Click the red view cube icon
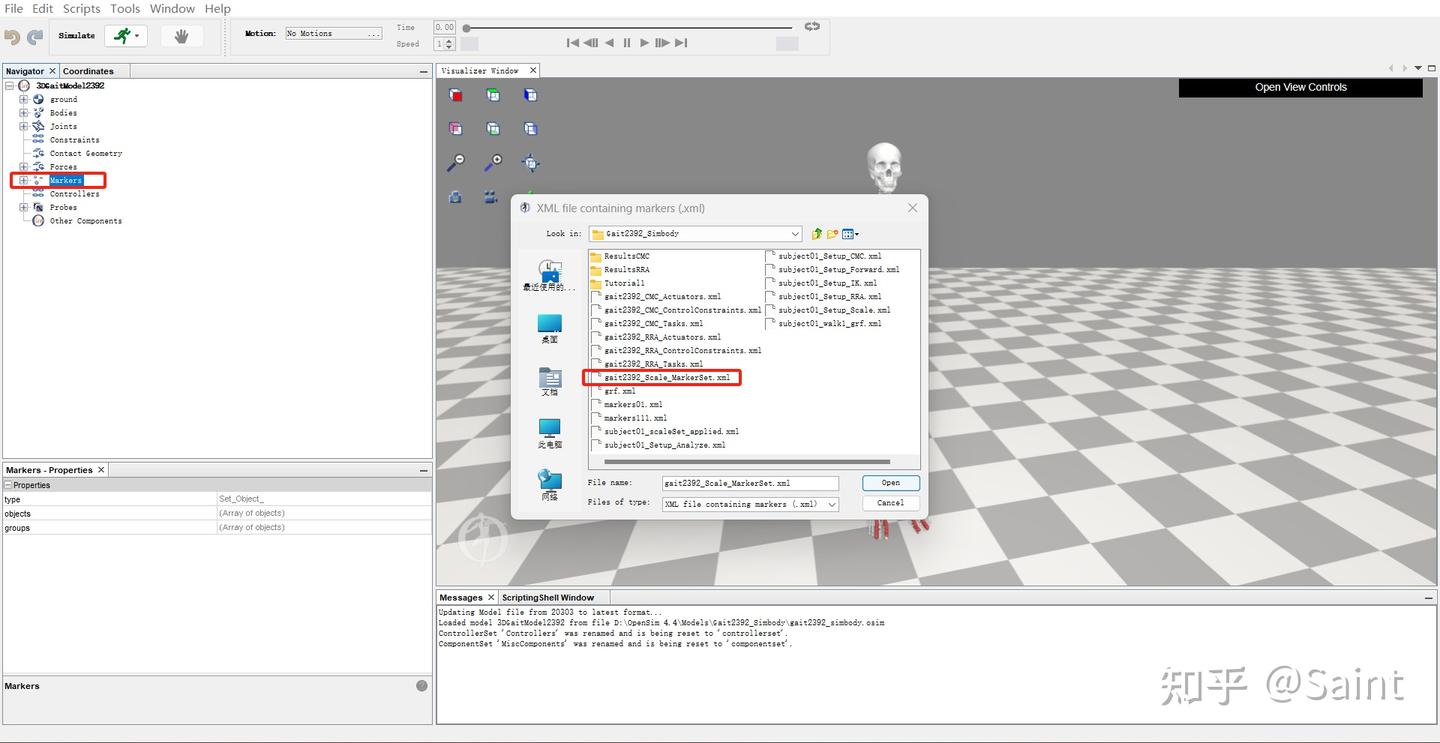 pyautogui.click(x=455, y=94)
